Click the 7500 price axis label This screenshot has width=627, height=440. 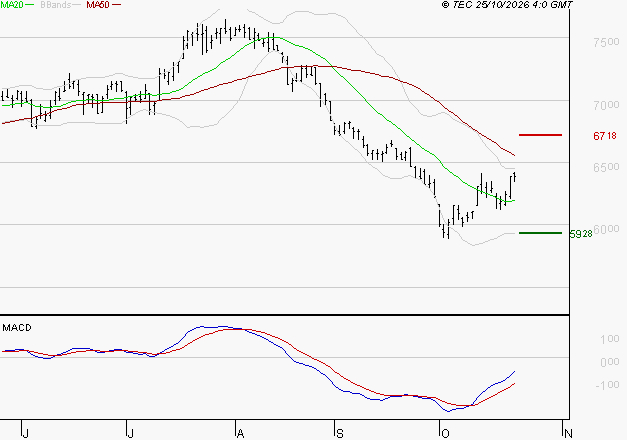607,42
